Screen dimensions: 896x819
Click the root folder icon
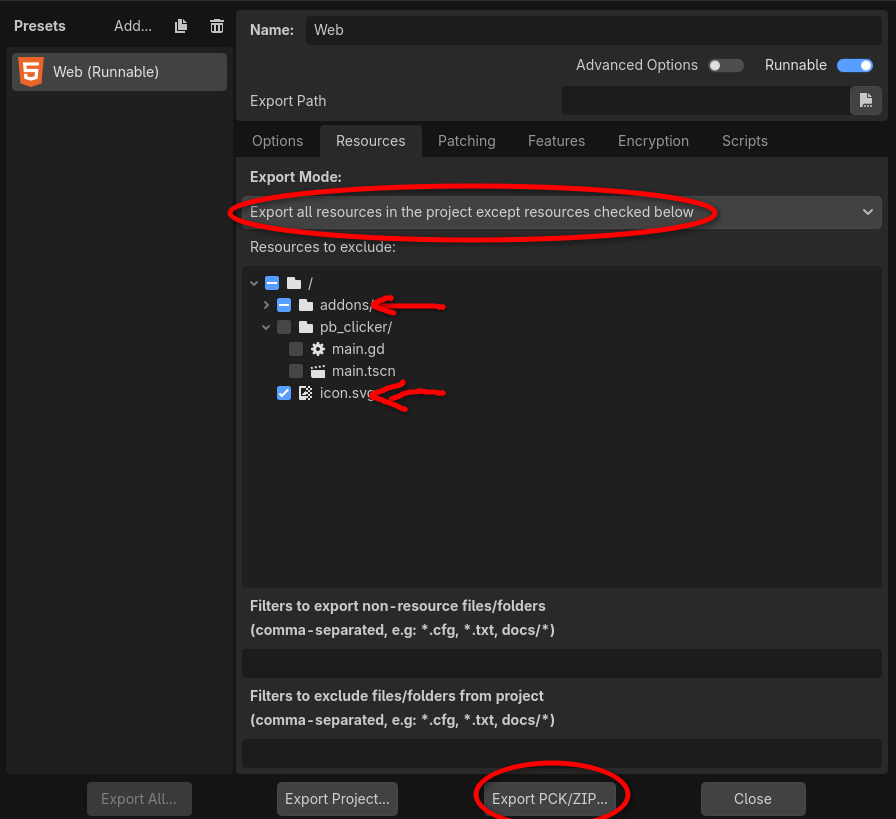pos(294,283)
